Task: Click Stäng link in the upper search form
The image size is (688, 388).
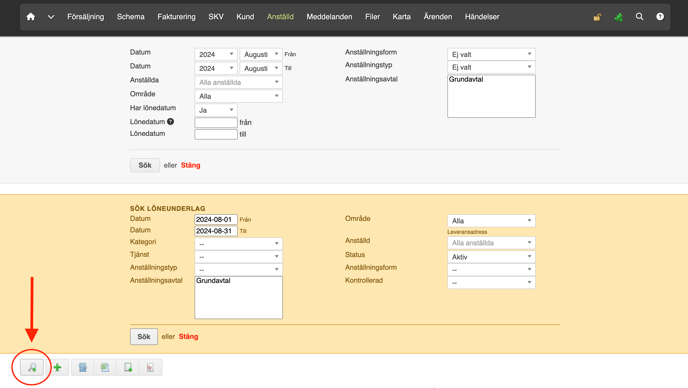Action: 190,165
